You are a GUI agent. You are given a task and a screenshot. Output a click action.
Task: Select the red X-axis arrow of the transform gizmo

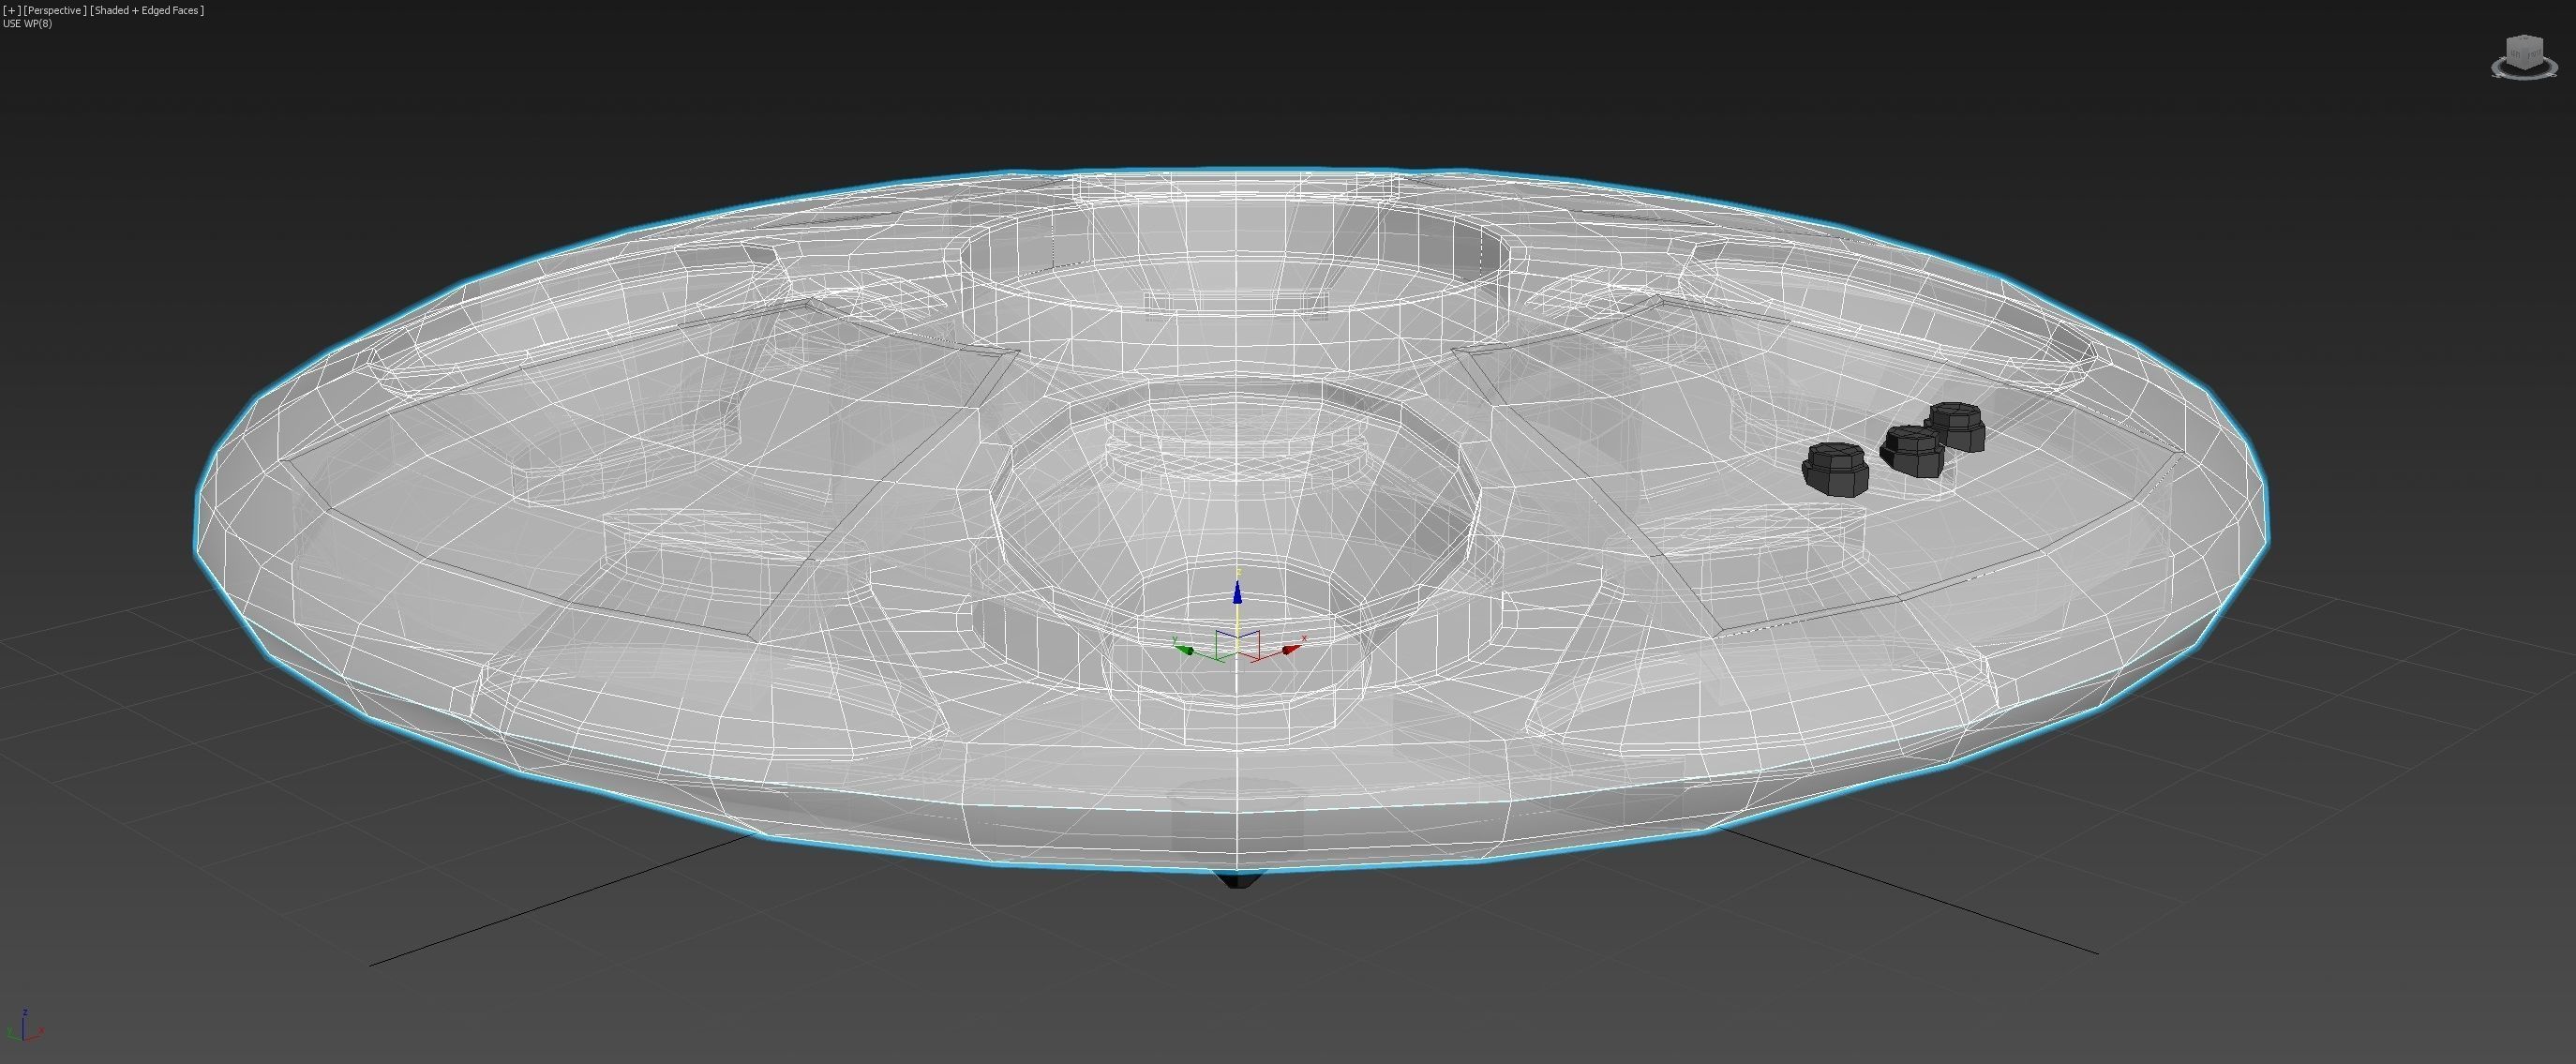pos(1291,649)
